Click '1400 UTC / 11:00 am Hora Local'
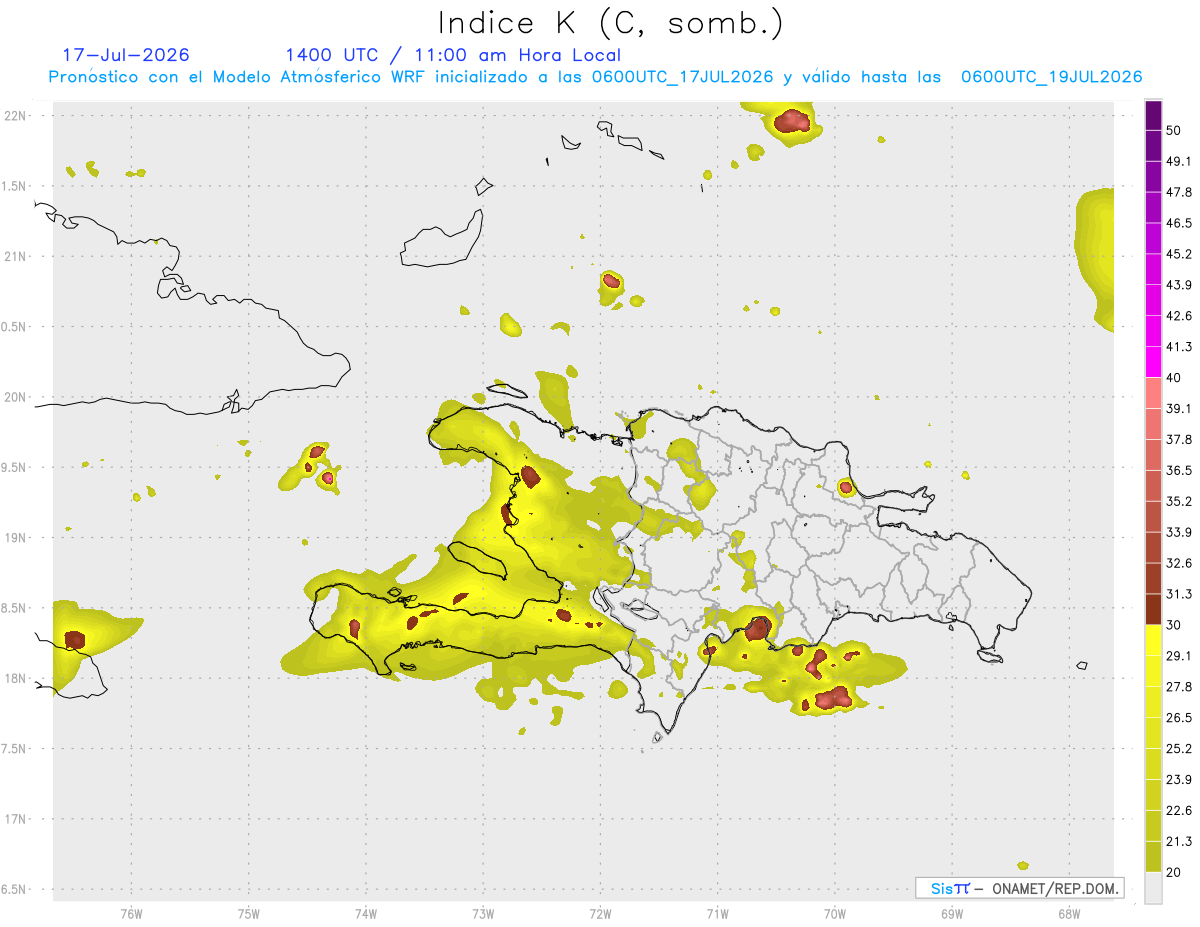Viewport: 1200px width, 927px height. coord(453,55)
